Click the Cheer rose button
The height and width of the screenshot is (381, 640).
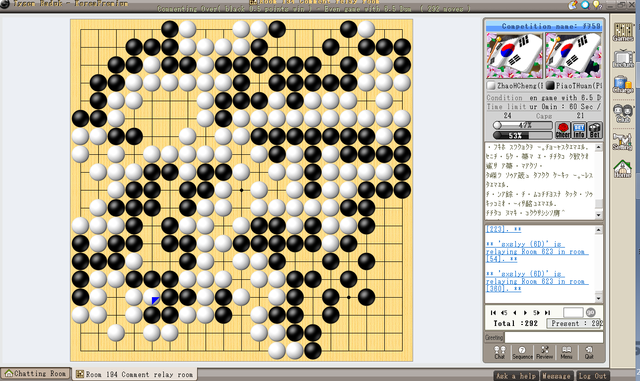[x=562, y=130]
